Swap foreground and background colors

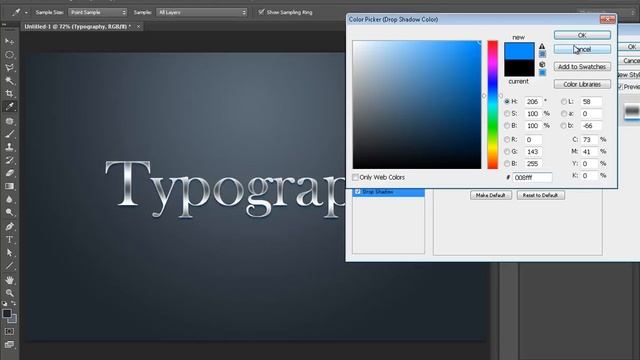click(x=13, y=303)
